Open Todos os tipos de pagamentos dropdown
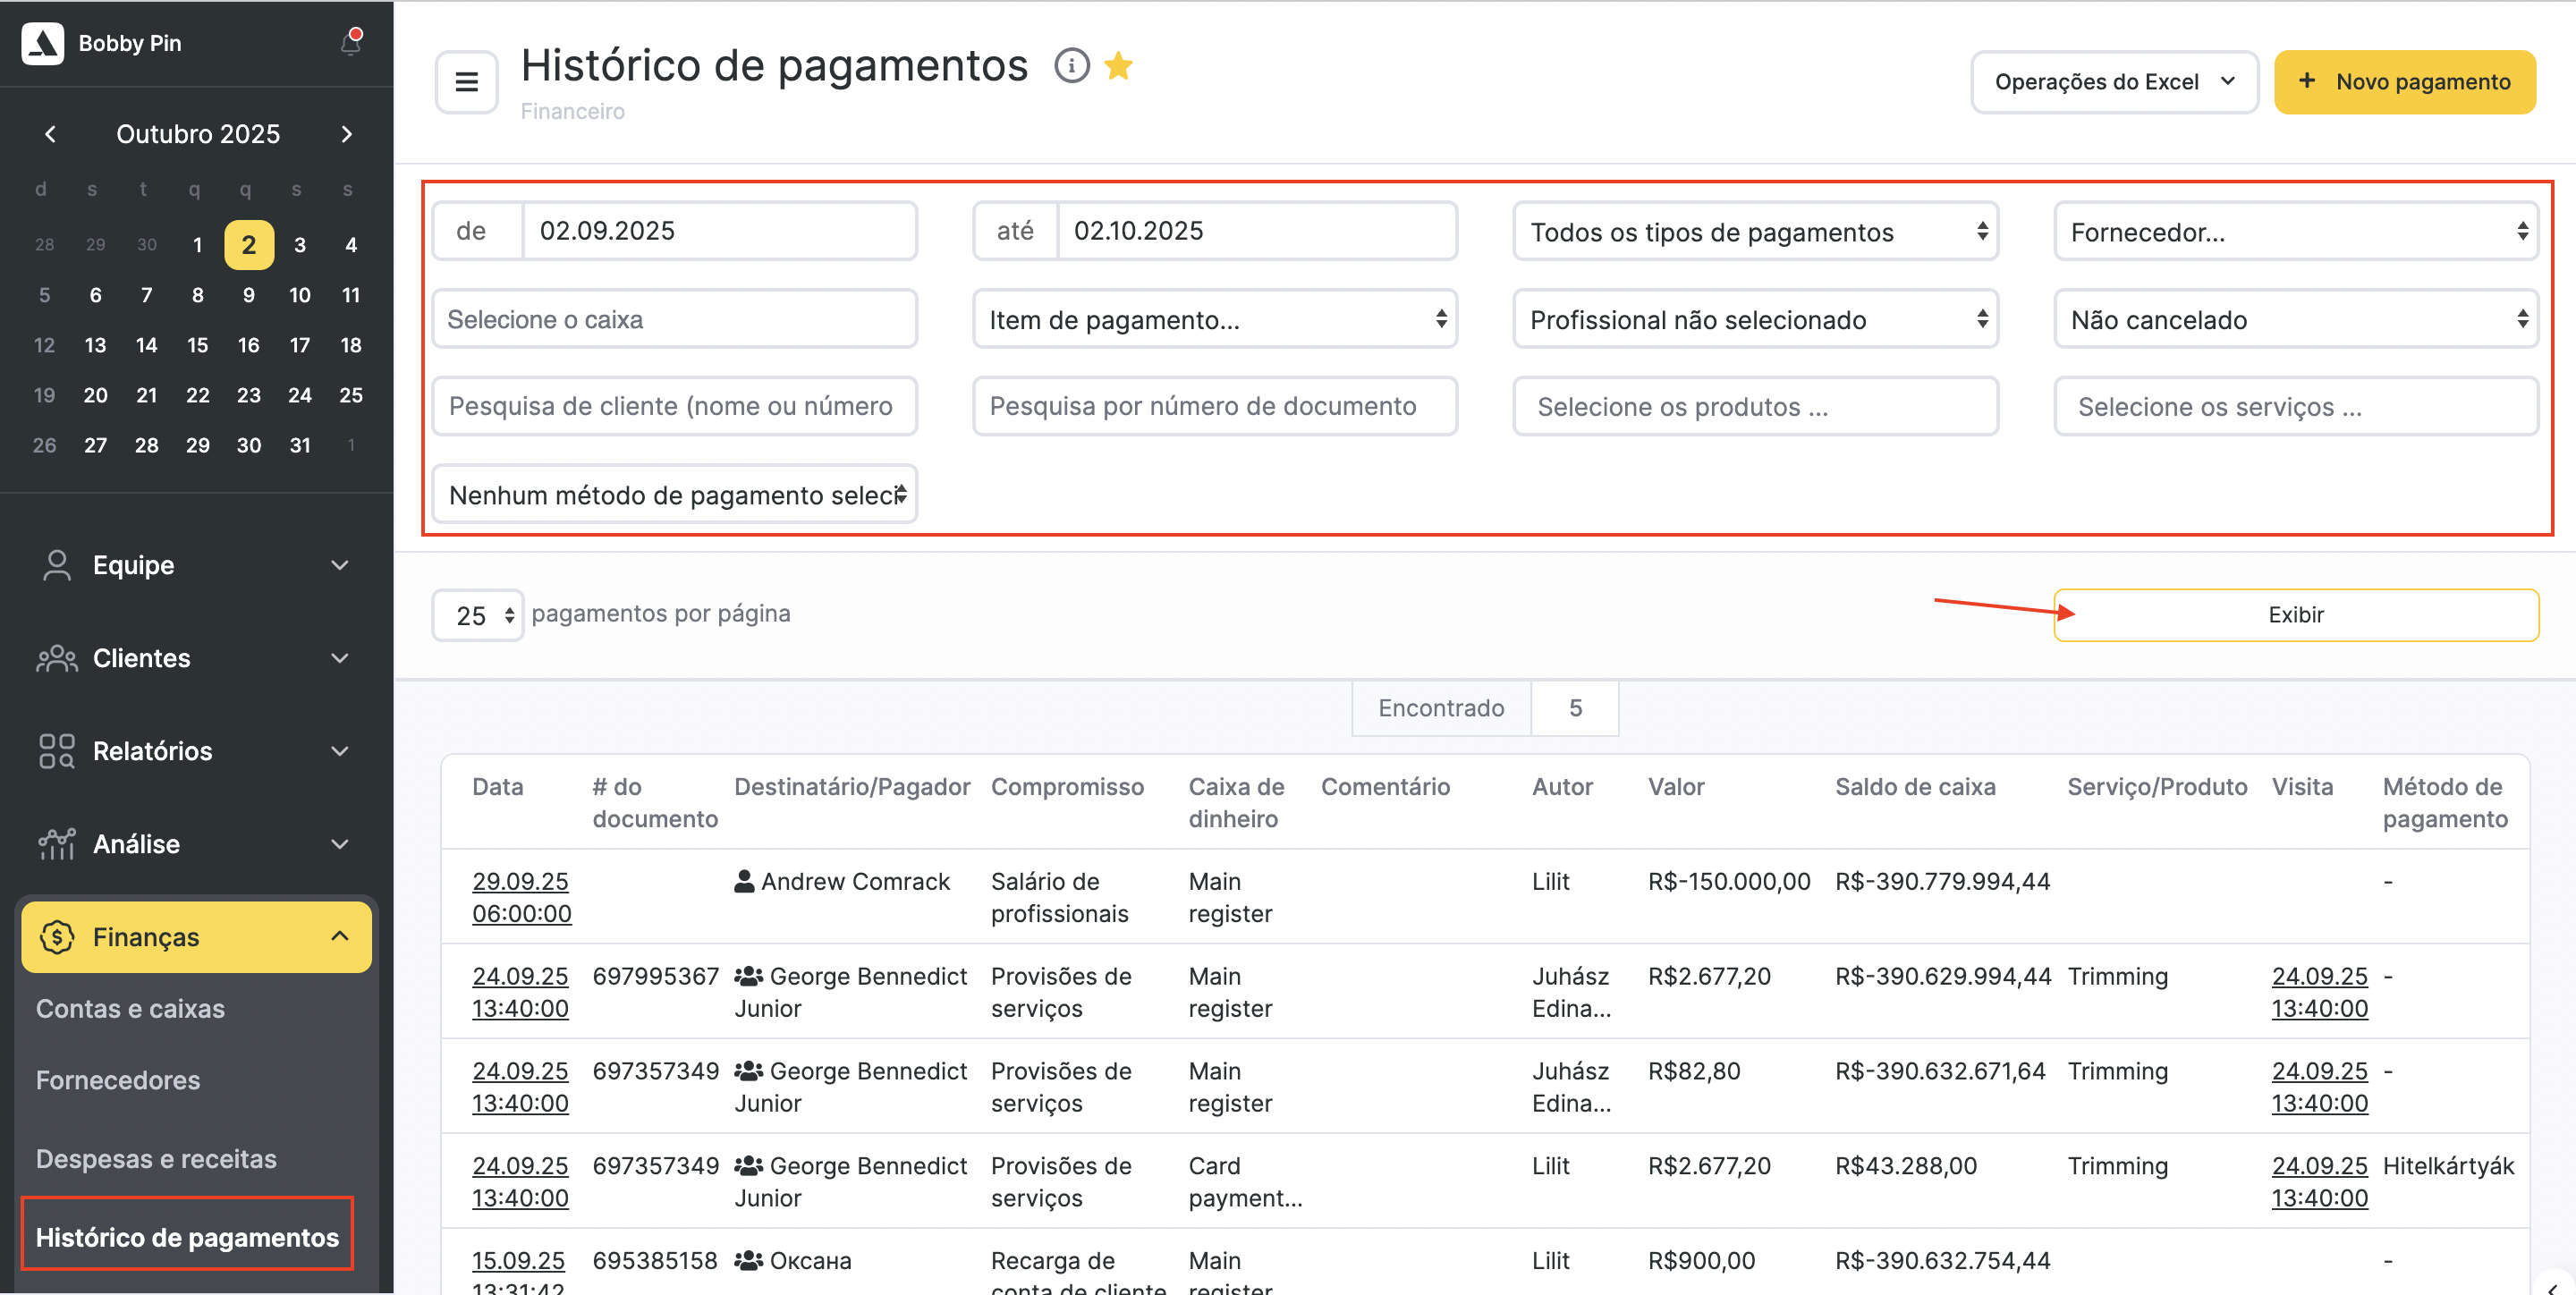This screenshot has height=1295, width=2576. tap(1755, 232)
